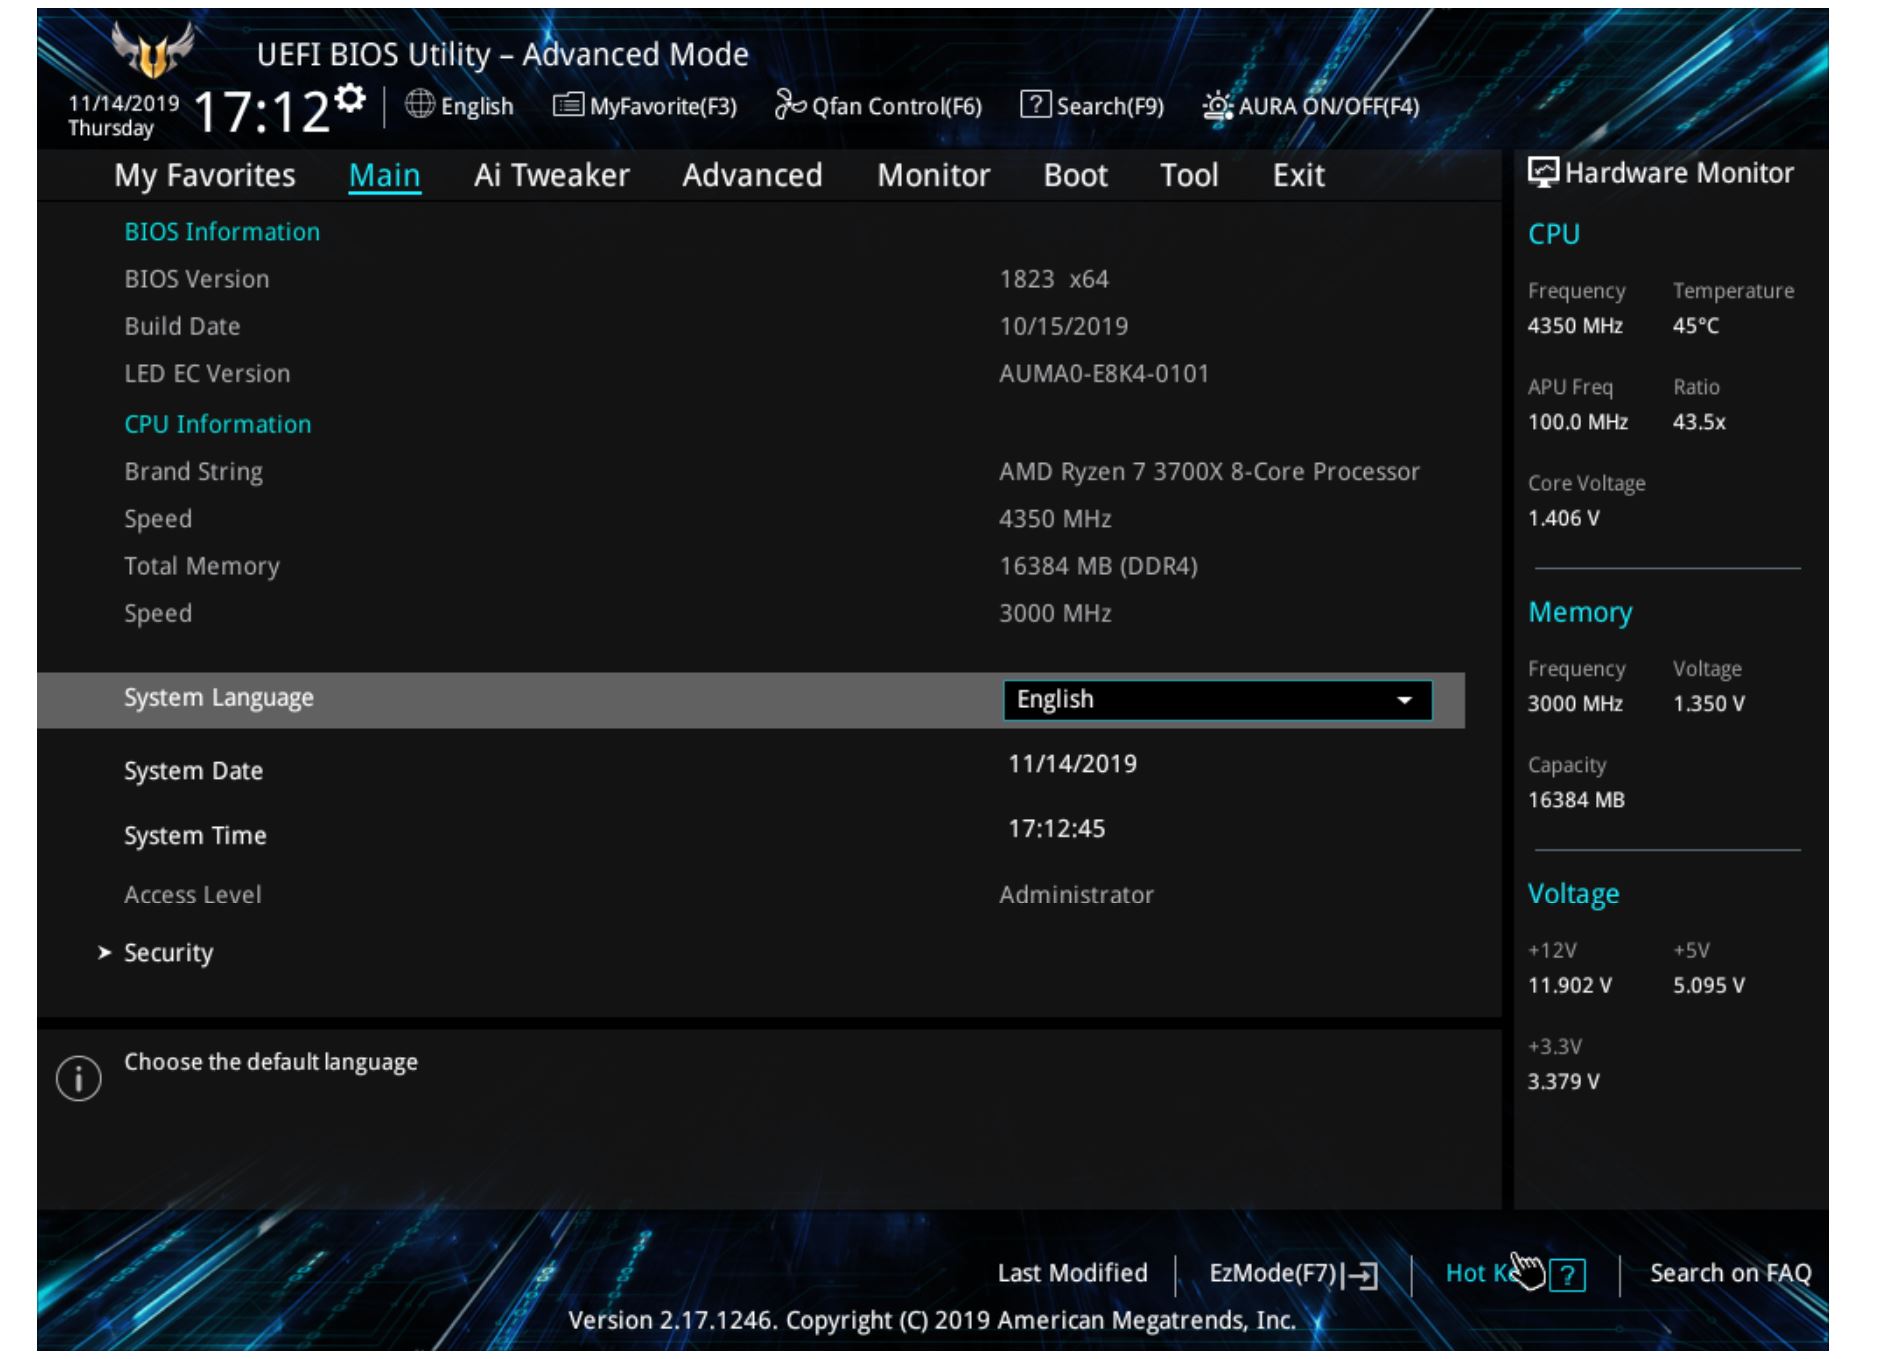The width and height of the screenshot is (1879, 1359).
Task: Click the header date 11/14/2019 Thursday
Action: coord(124,115)
